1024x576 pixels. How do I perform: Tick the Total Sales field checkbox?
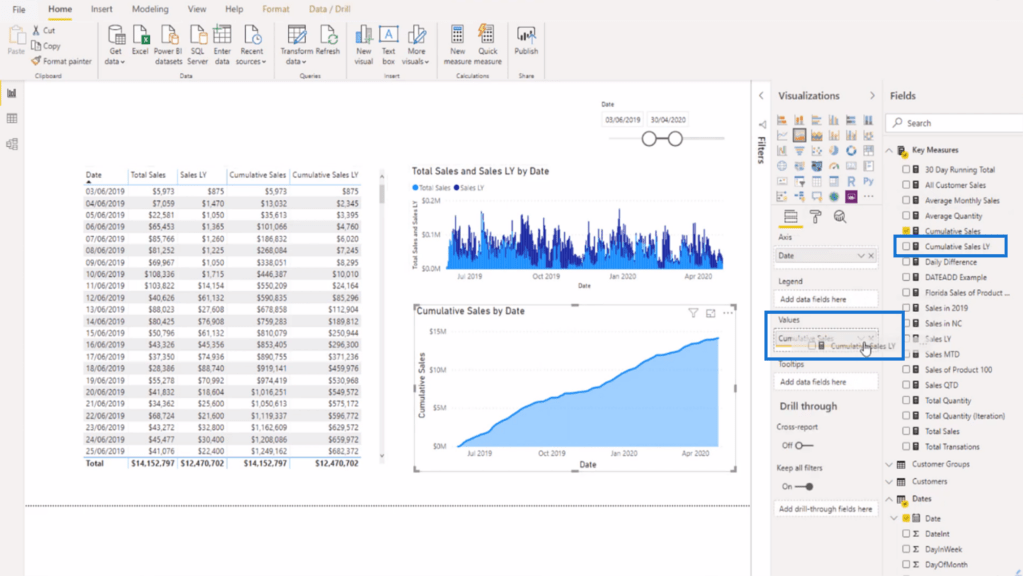906,431
